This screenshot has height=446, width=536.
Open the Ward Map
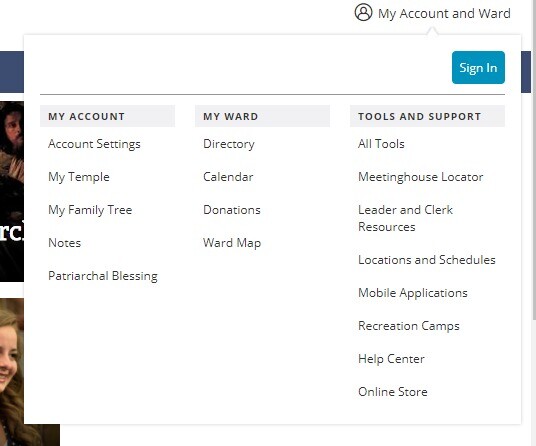pyautogui.click(x=232, y=243)
